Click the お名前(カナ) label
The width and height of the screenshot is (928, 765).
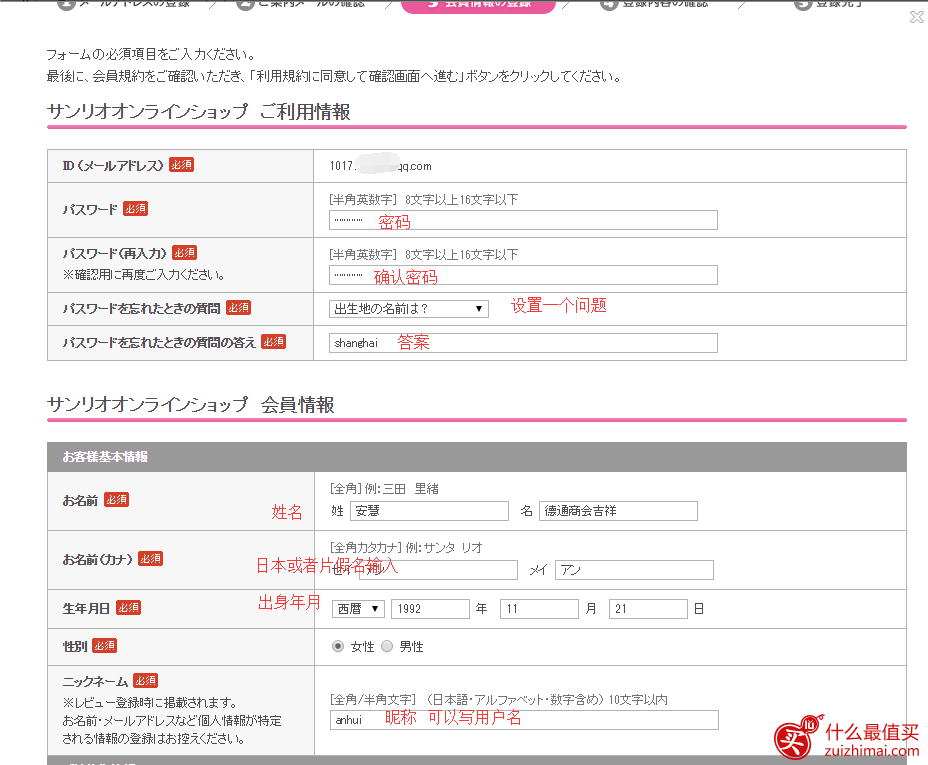(x=98, y=559)
